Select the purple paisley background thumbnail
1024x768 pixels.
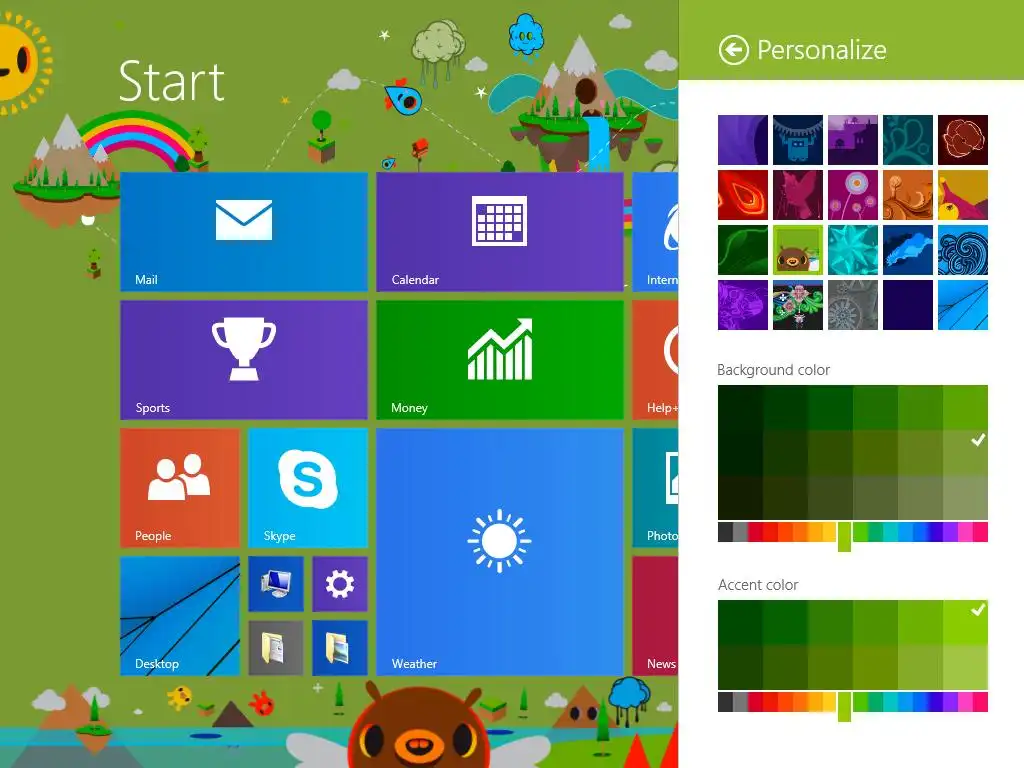[x=743, y=305]
